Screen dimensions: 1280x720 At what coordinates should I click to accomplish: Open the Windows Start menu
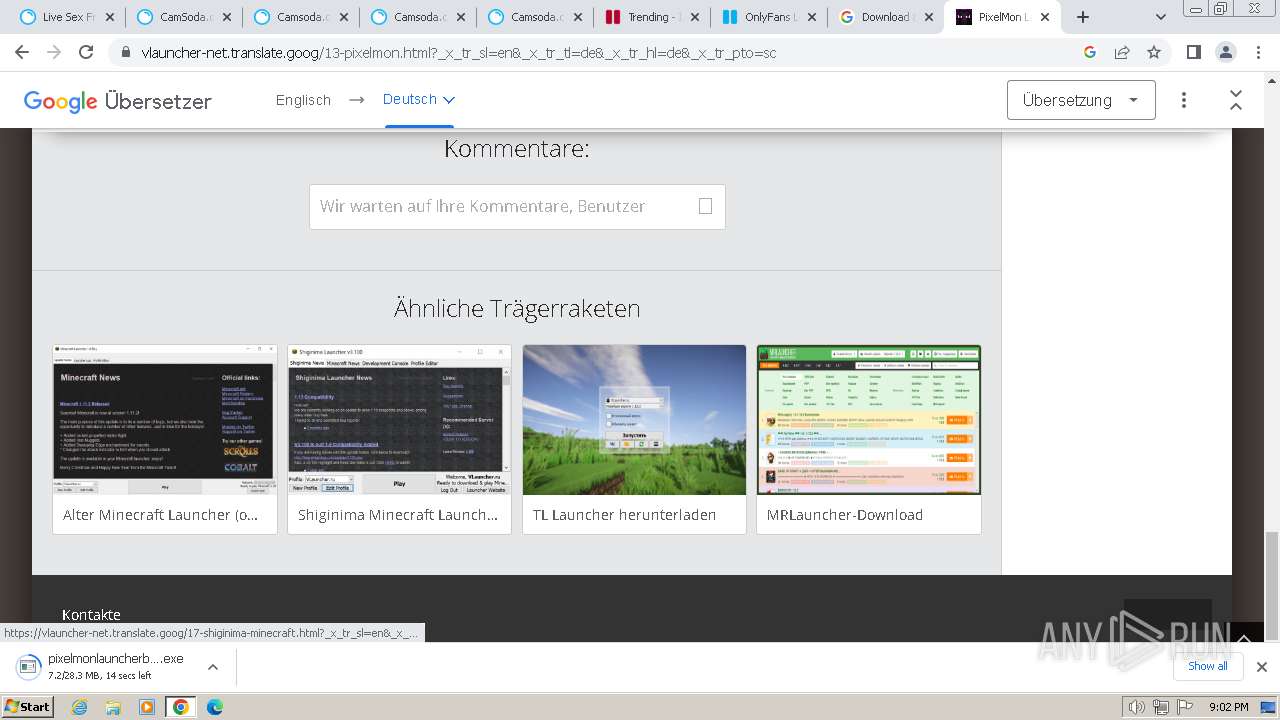(28, 706)
